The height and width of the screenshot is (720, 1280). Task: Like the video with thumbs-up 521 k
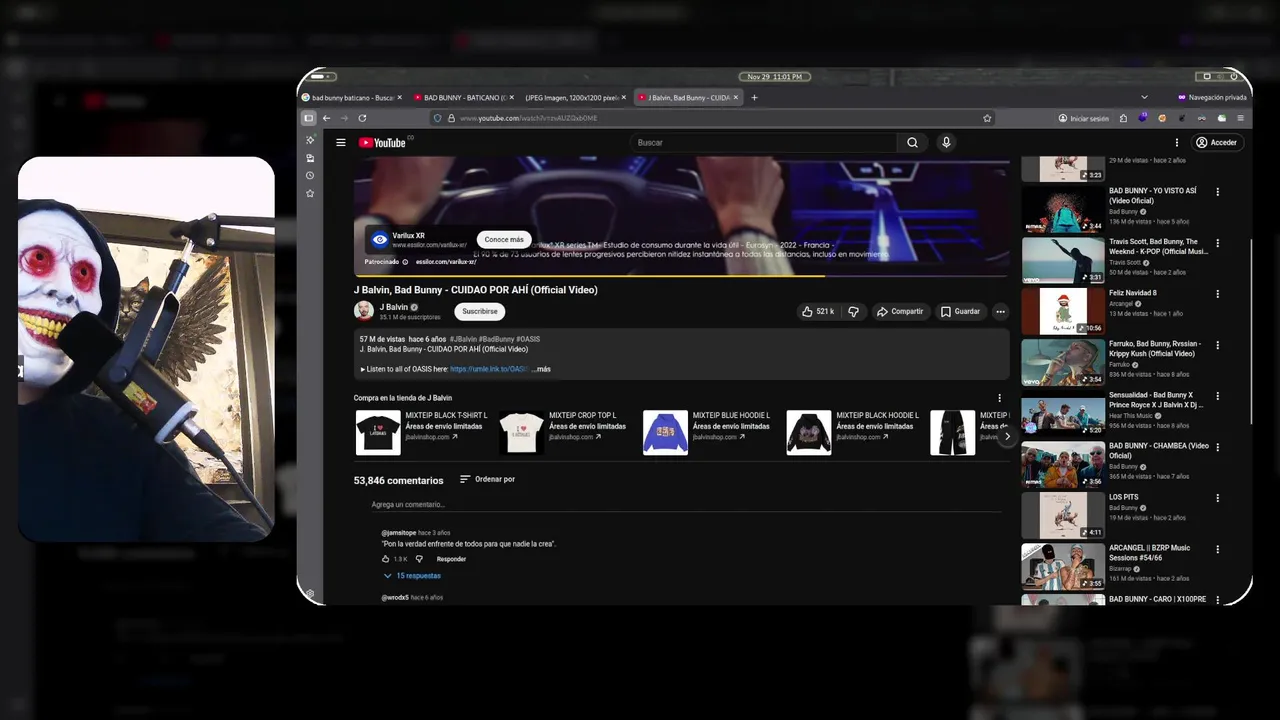[817, 311]
